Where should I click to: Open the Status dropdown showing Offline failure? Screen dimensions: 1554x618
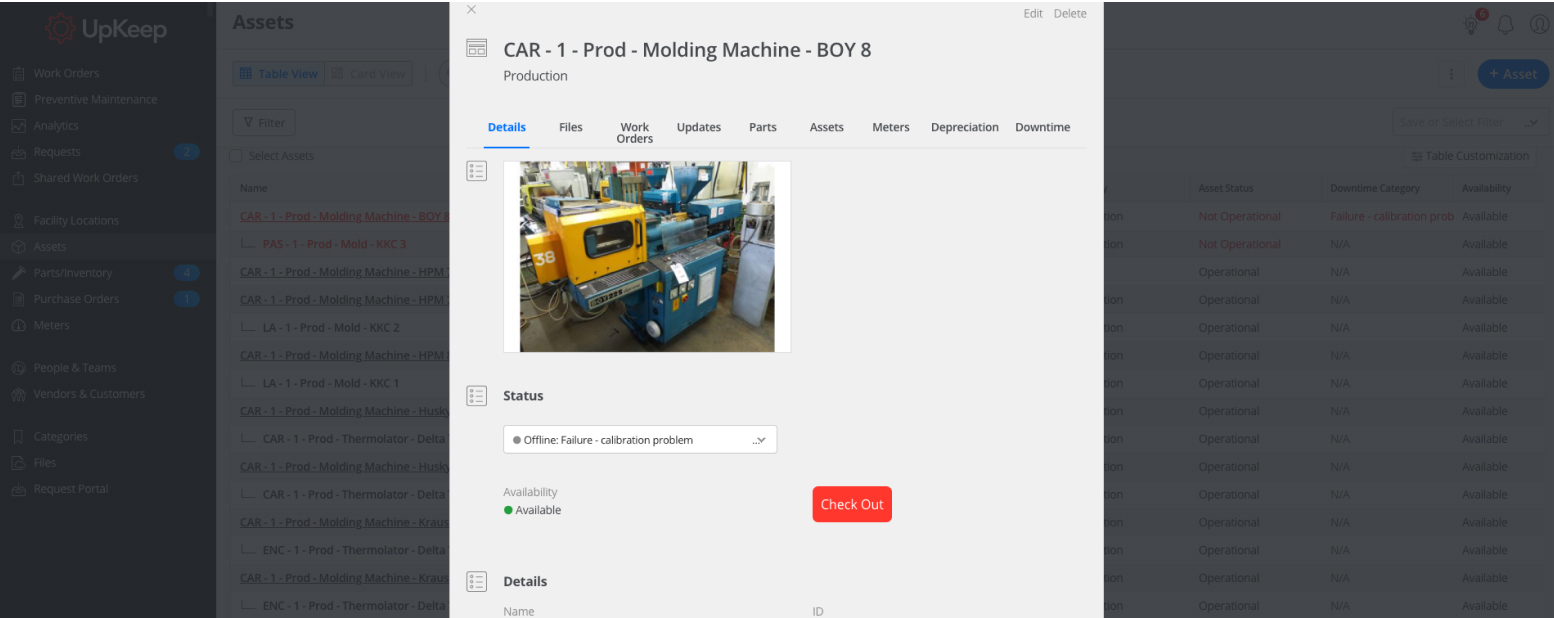click(640, 440)
